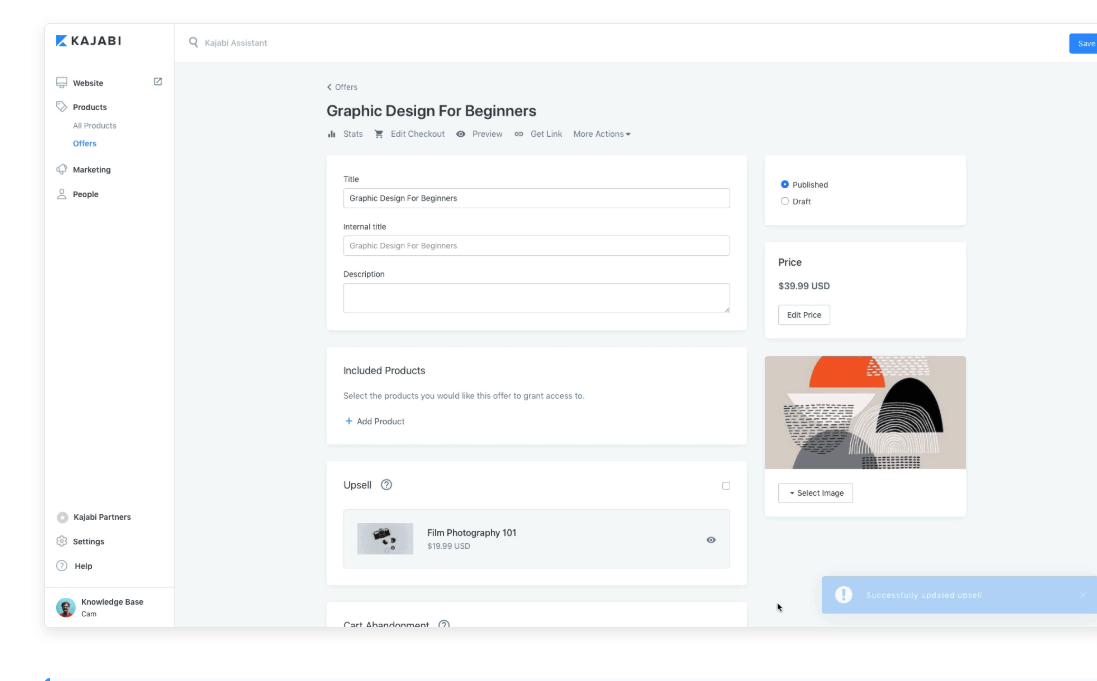Click the Internal title input field

[x=536, y=246]
